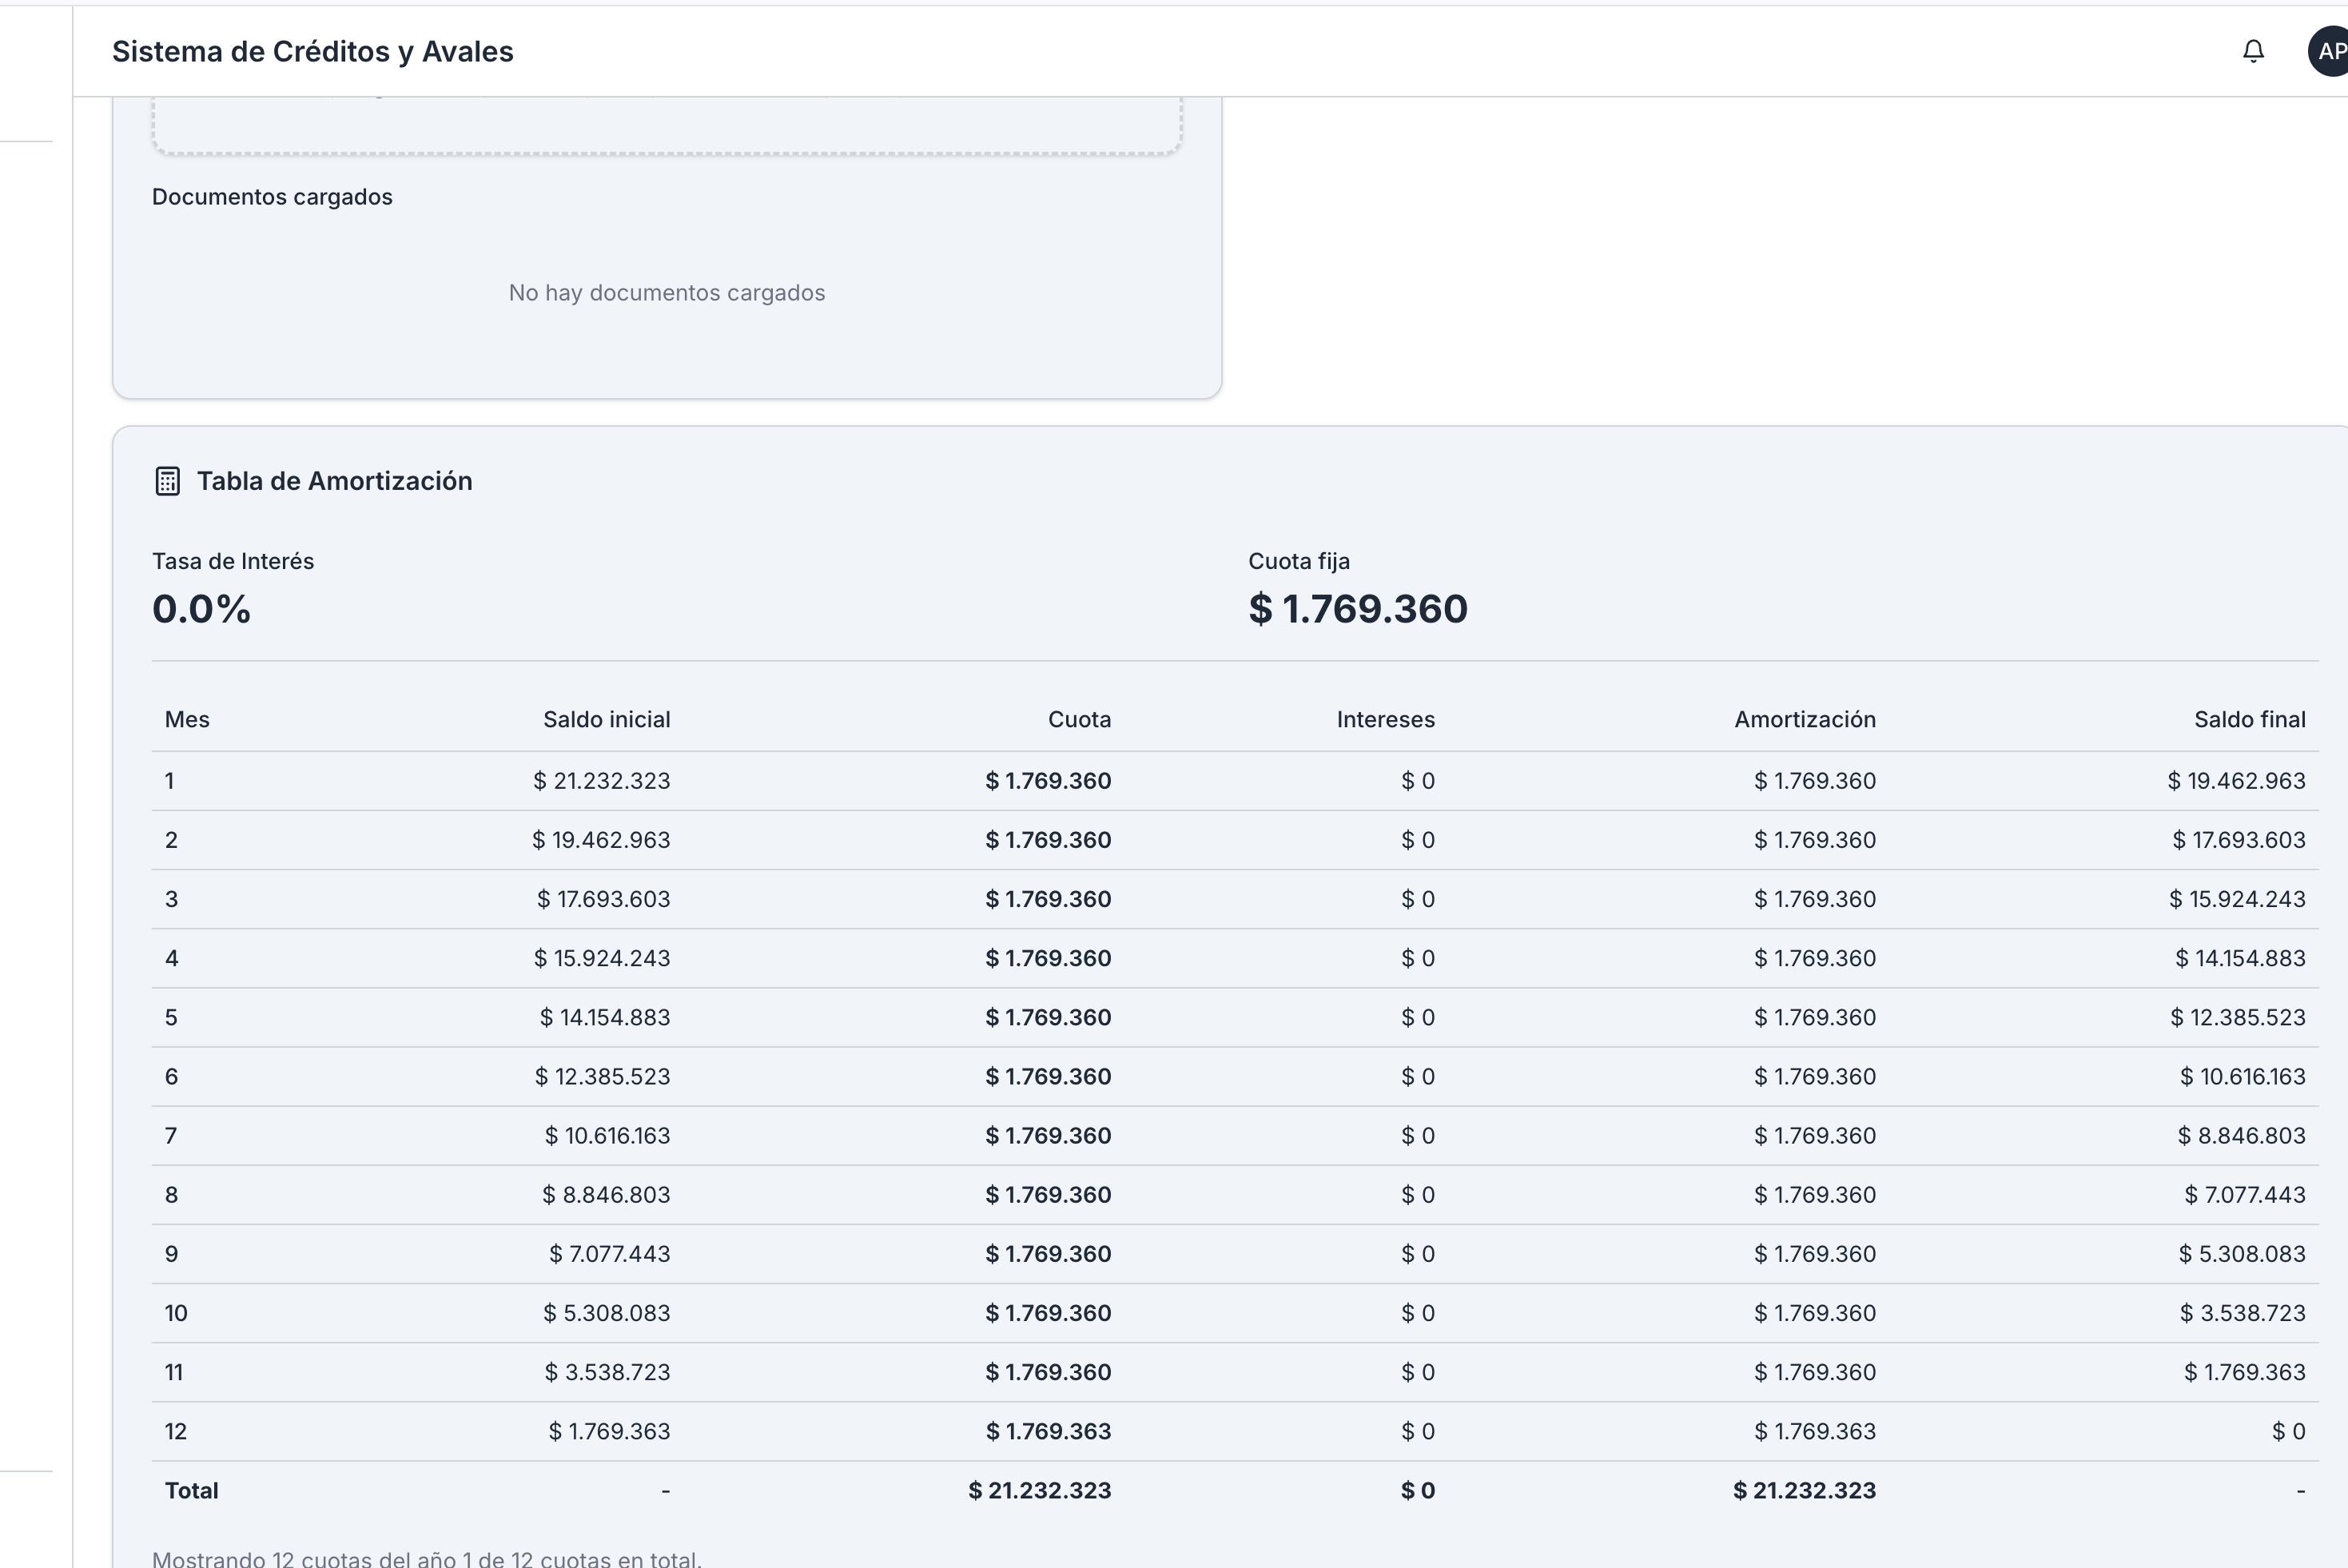2348x1568 pixels.
Task: Click the Sistema de Créditos y Avales title
Action: [312, 51]
